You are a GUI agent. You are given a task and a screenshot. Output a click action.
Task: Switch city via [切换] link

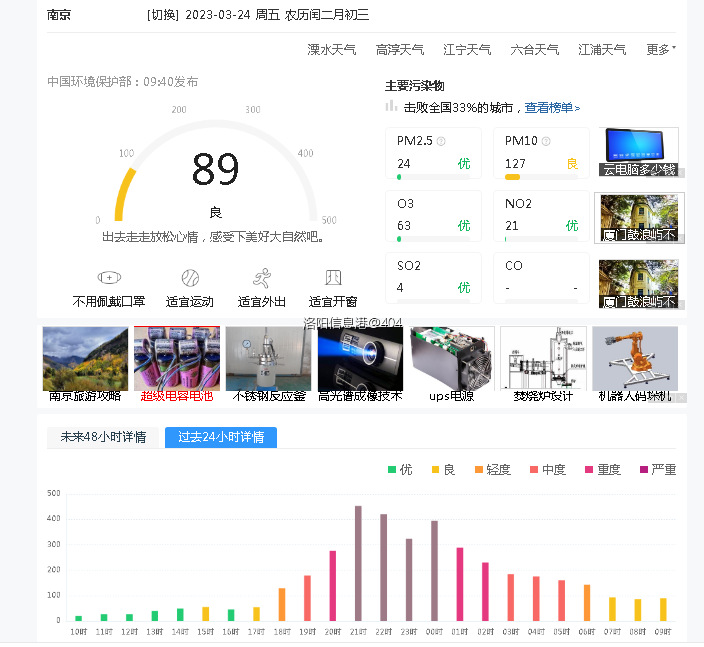[163, 15]
